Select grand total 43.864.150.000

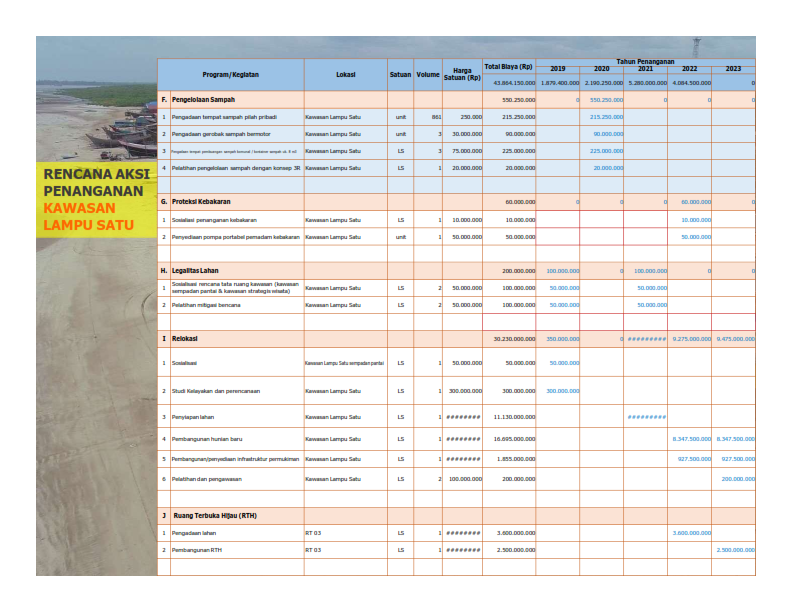pos(514,83)
